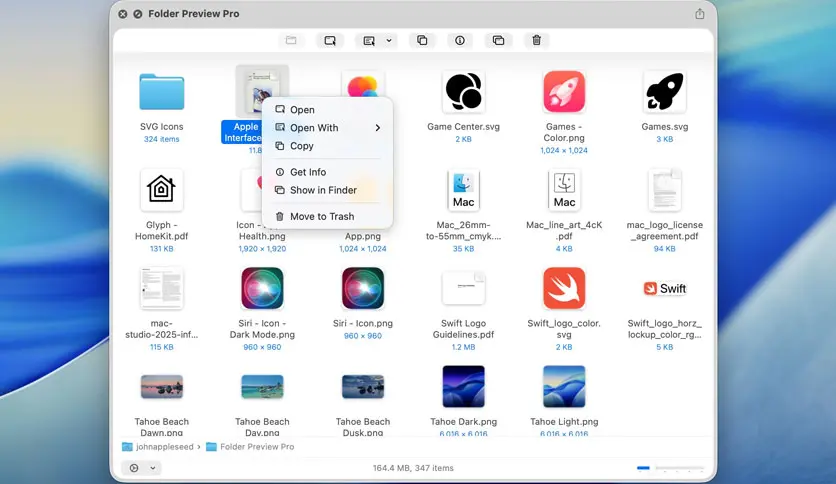Image resolution: width=836 pixels, height=484 pixels.
Task: Select the mac_logo_license_agreement.pdf icon
Action: tap(664, 190)
